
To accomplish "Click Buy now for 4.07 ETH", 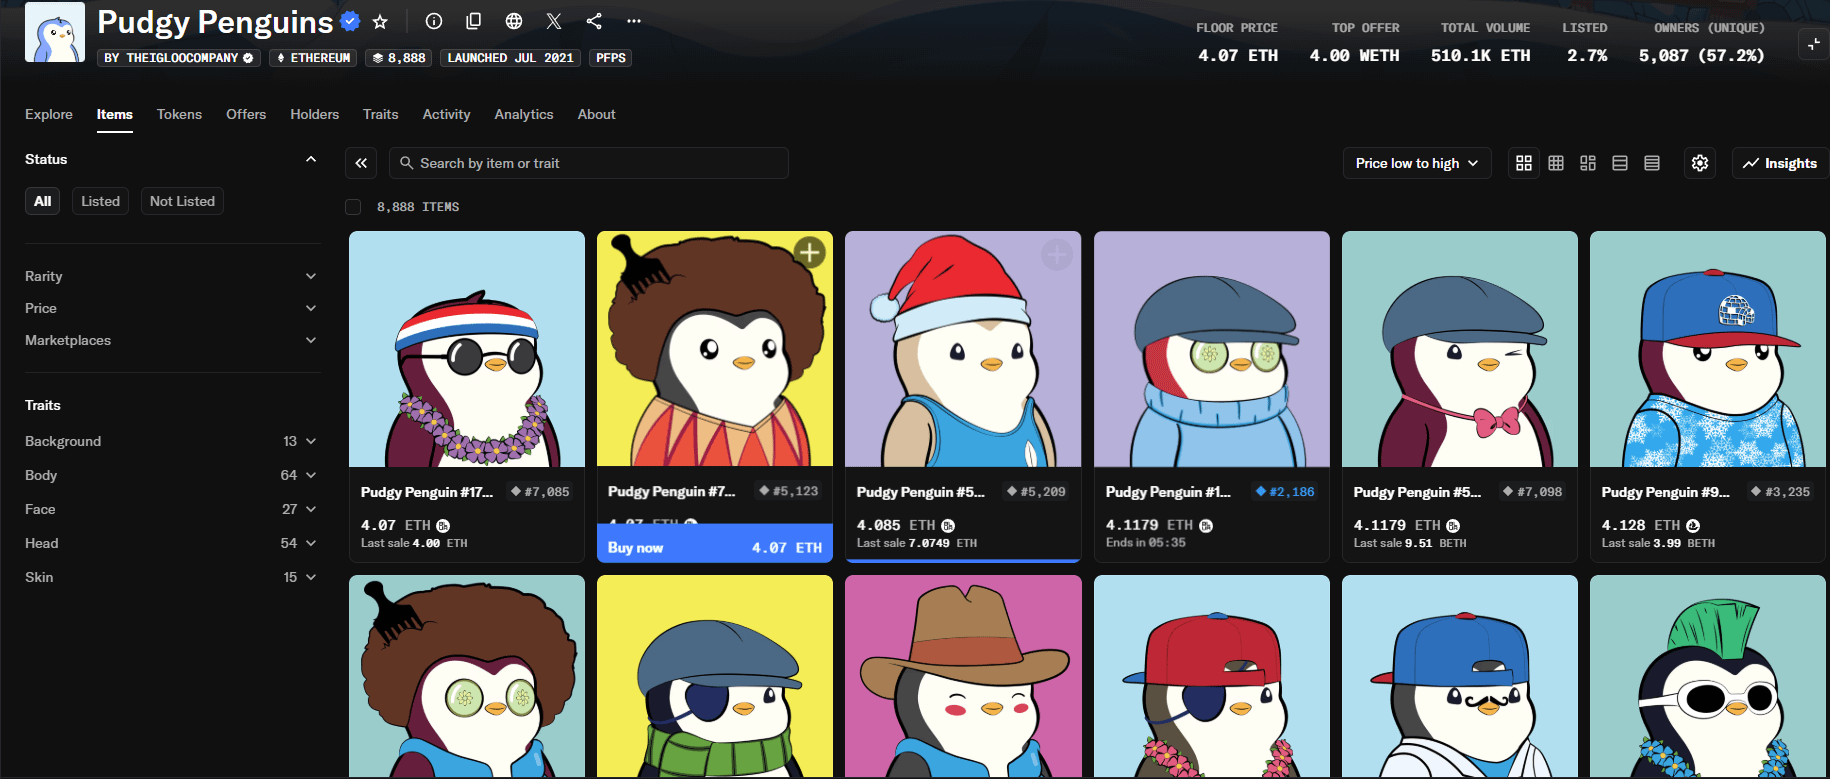I will 715,547.
